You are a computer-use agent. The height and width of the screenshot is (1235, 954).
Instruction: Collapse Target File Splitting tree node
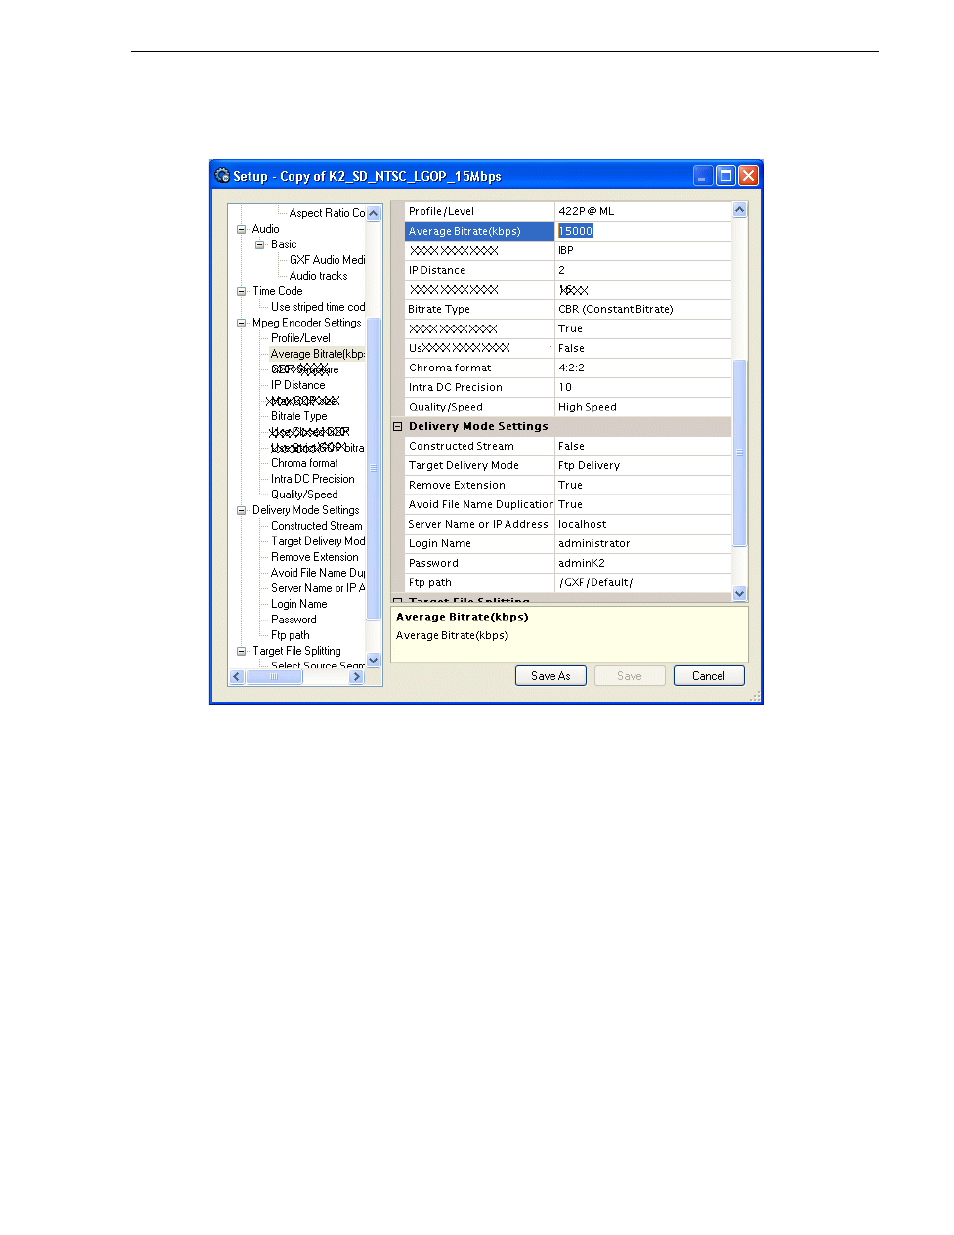click(241, 651)
